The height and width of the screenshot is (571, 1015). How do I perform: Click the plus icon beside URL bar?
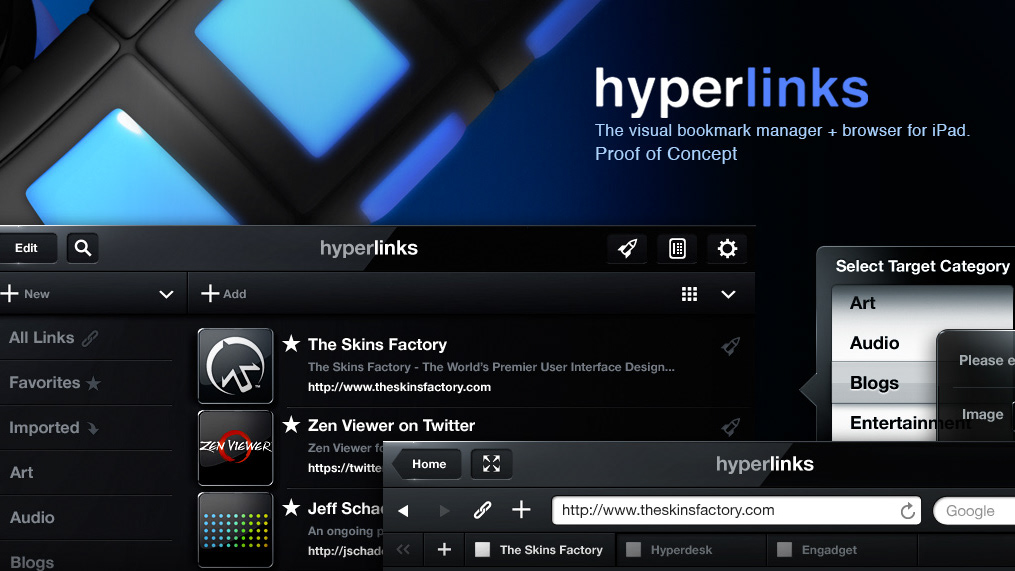(x=521, y=510)
